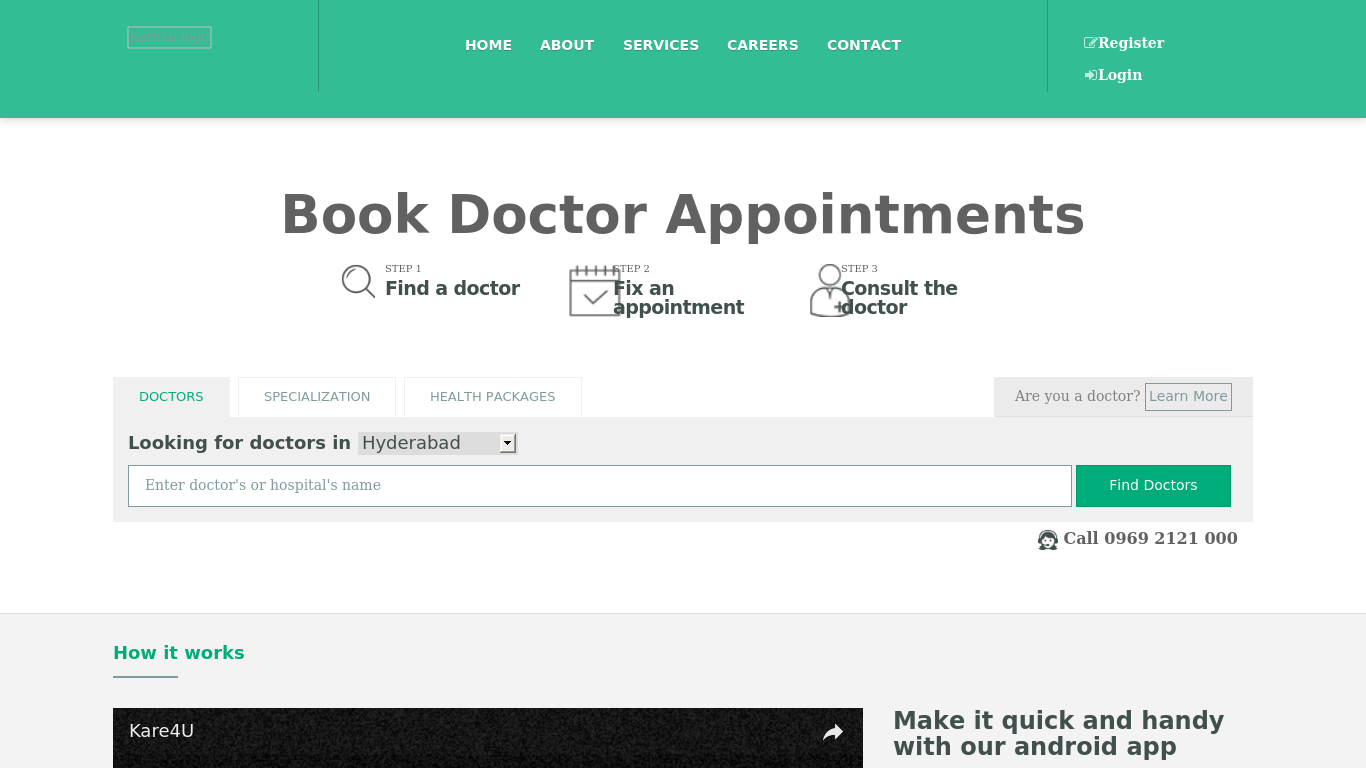Click the Kare4U logo image

[169, 37]
